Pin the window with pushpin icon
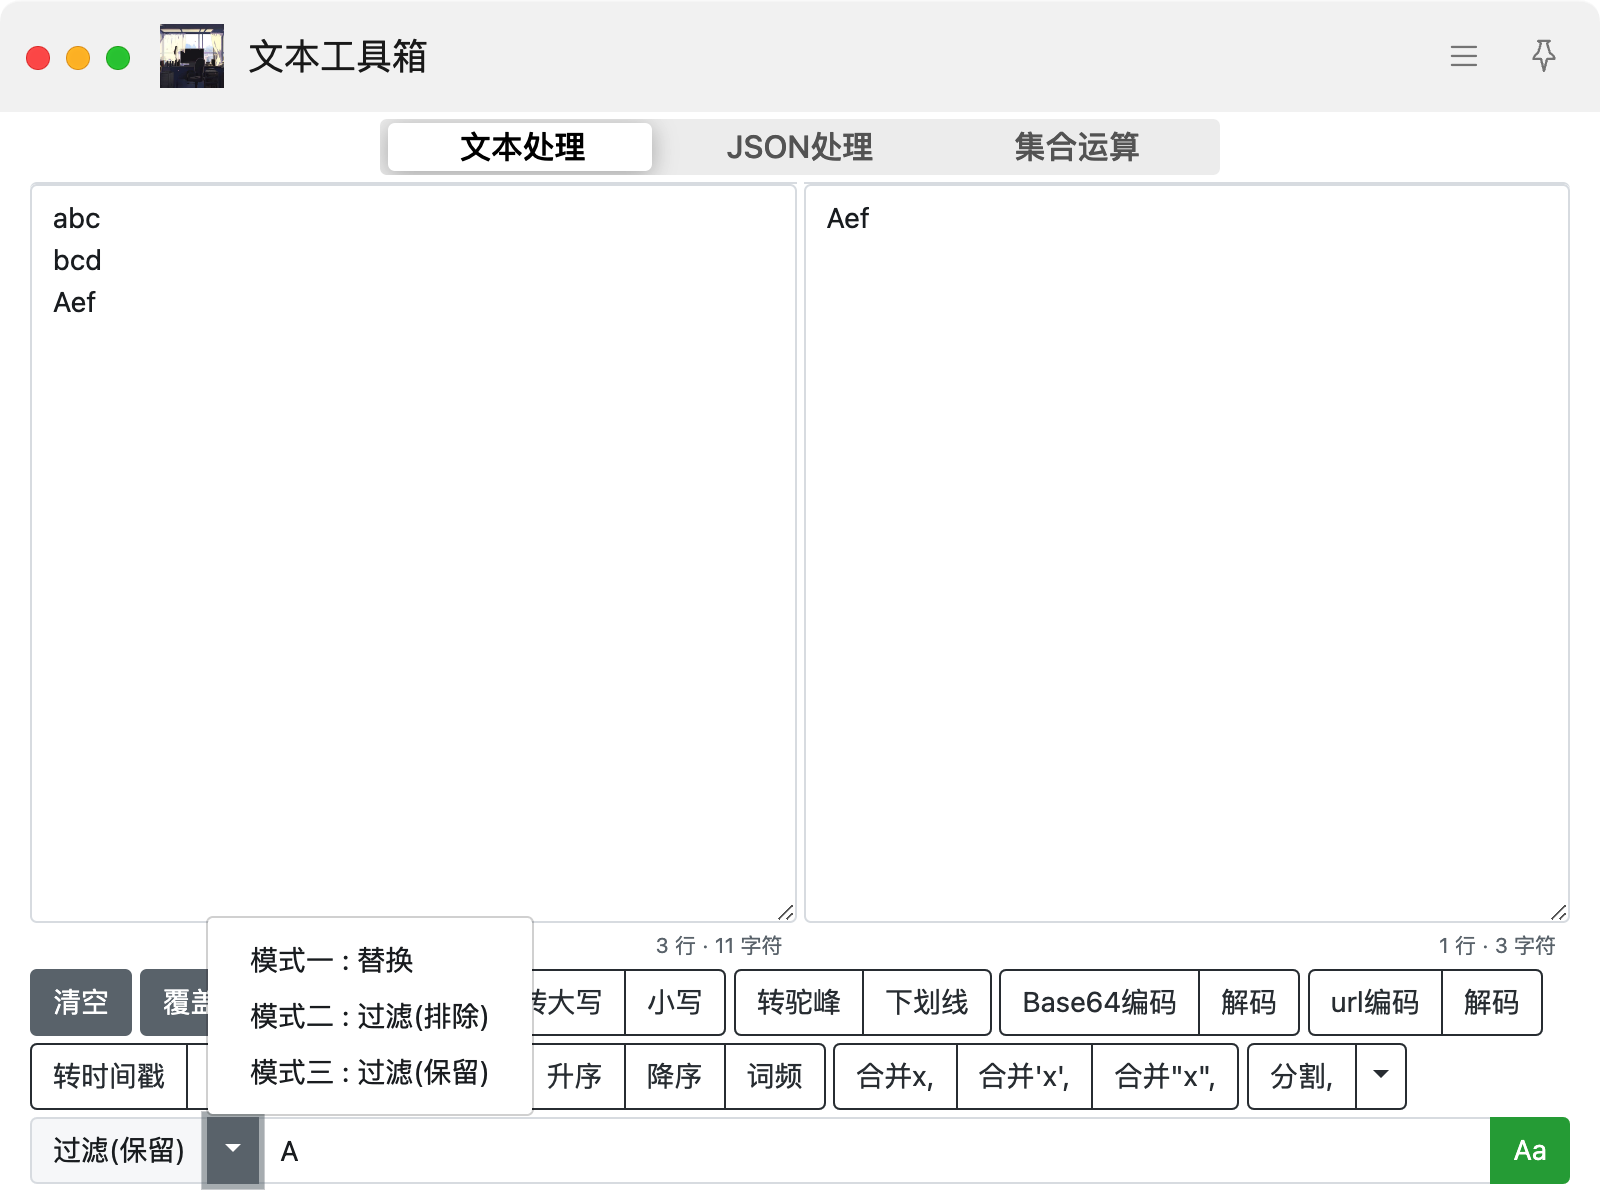 1543,56
